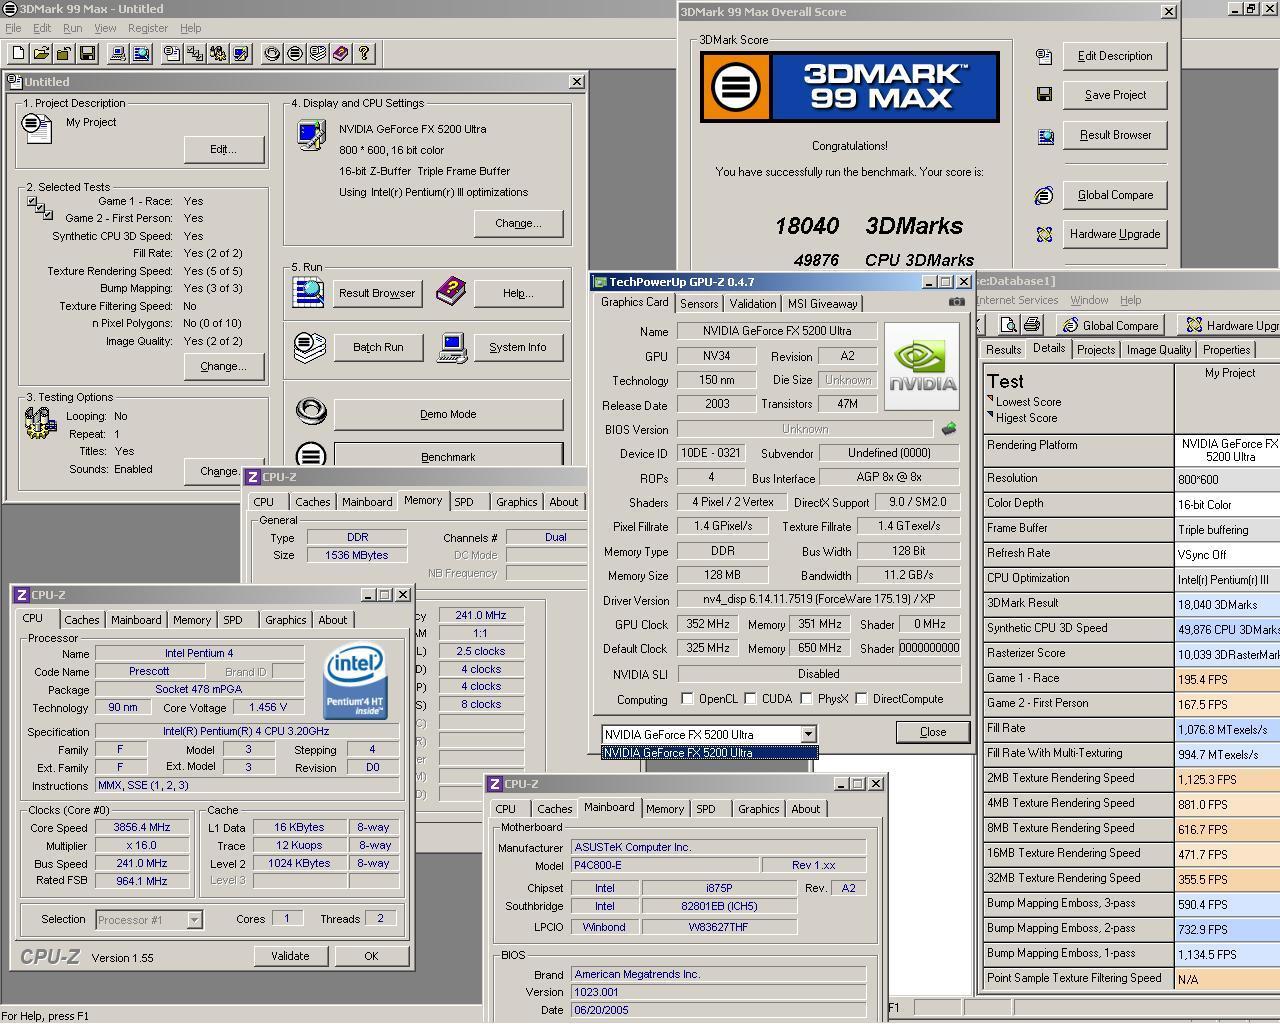1280x1024 pixels.
Task: Click the Core Speed value 3856.4 MHz
Action: 142,827
